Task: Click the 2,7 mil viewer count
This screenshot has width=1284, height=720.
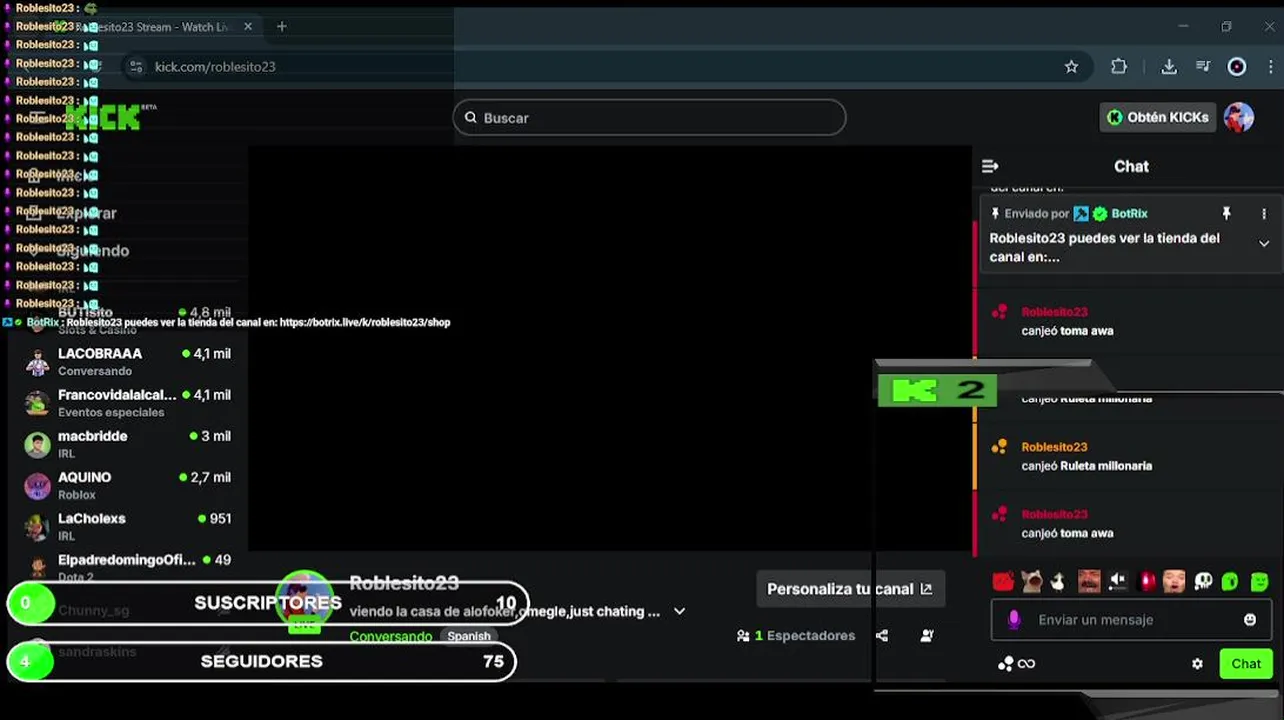Action: point(205,477)
